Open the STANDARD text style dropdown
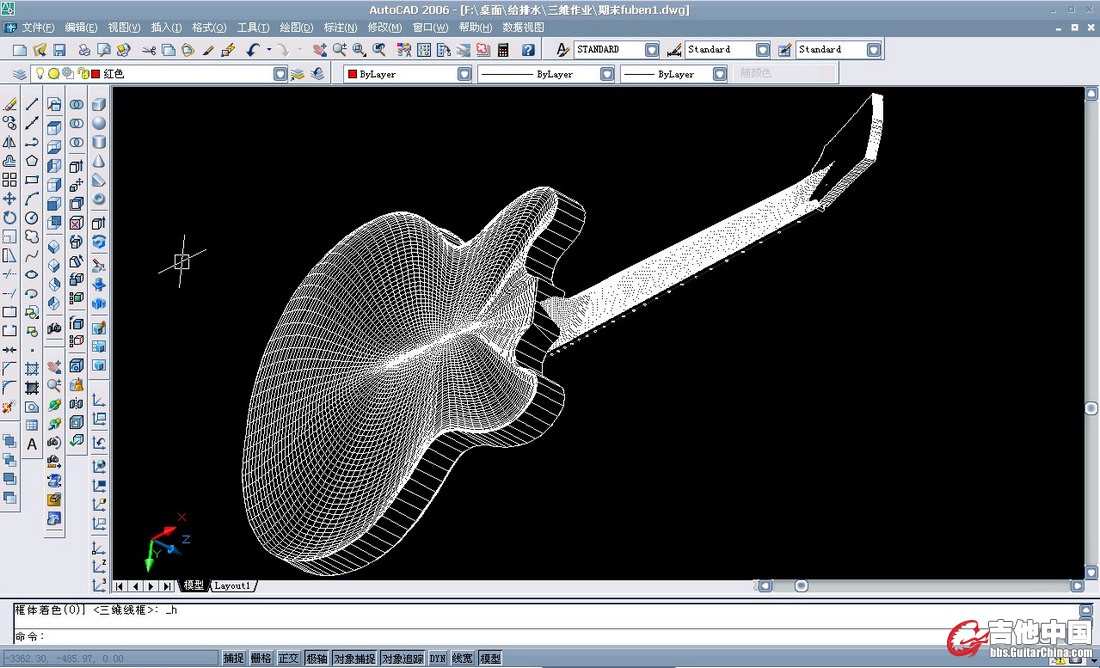Screen dimensions: 1100x668 click(652, 50)
